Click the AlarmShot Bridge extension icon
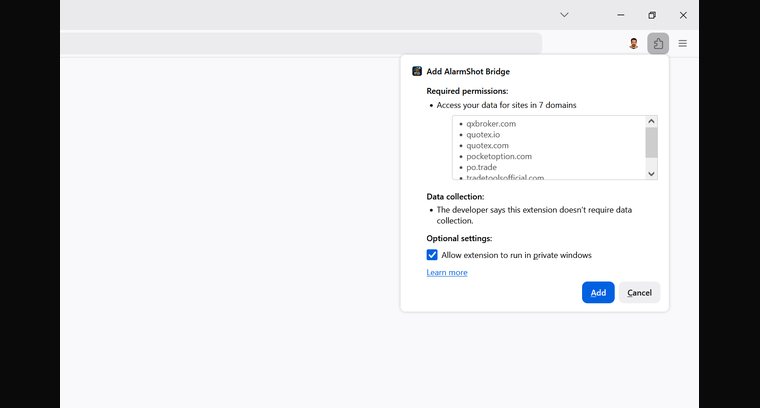 417,71
